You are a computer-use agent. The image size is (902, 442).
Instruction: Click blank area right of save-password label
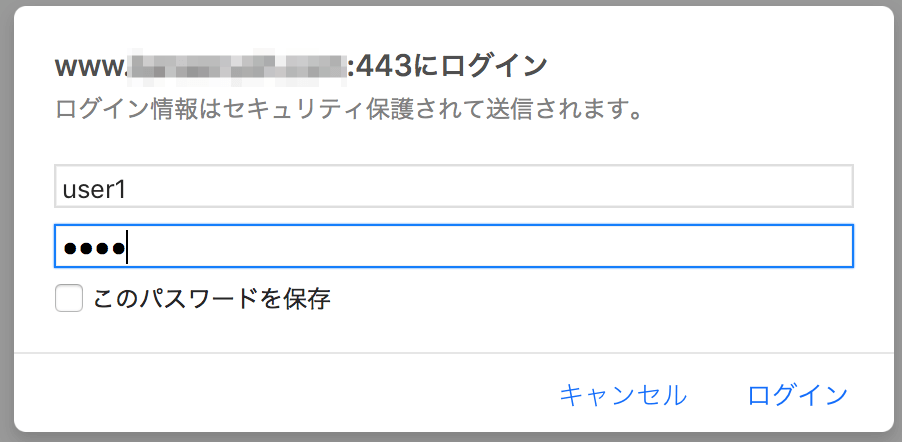pos(600,298)
